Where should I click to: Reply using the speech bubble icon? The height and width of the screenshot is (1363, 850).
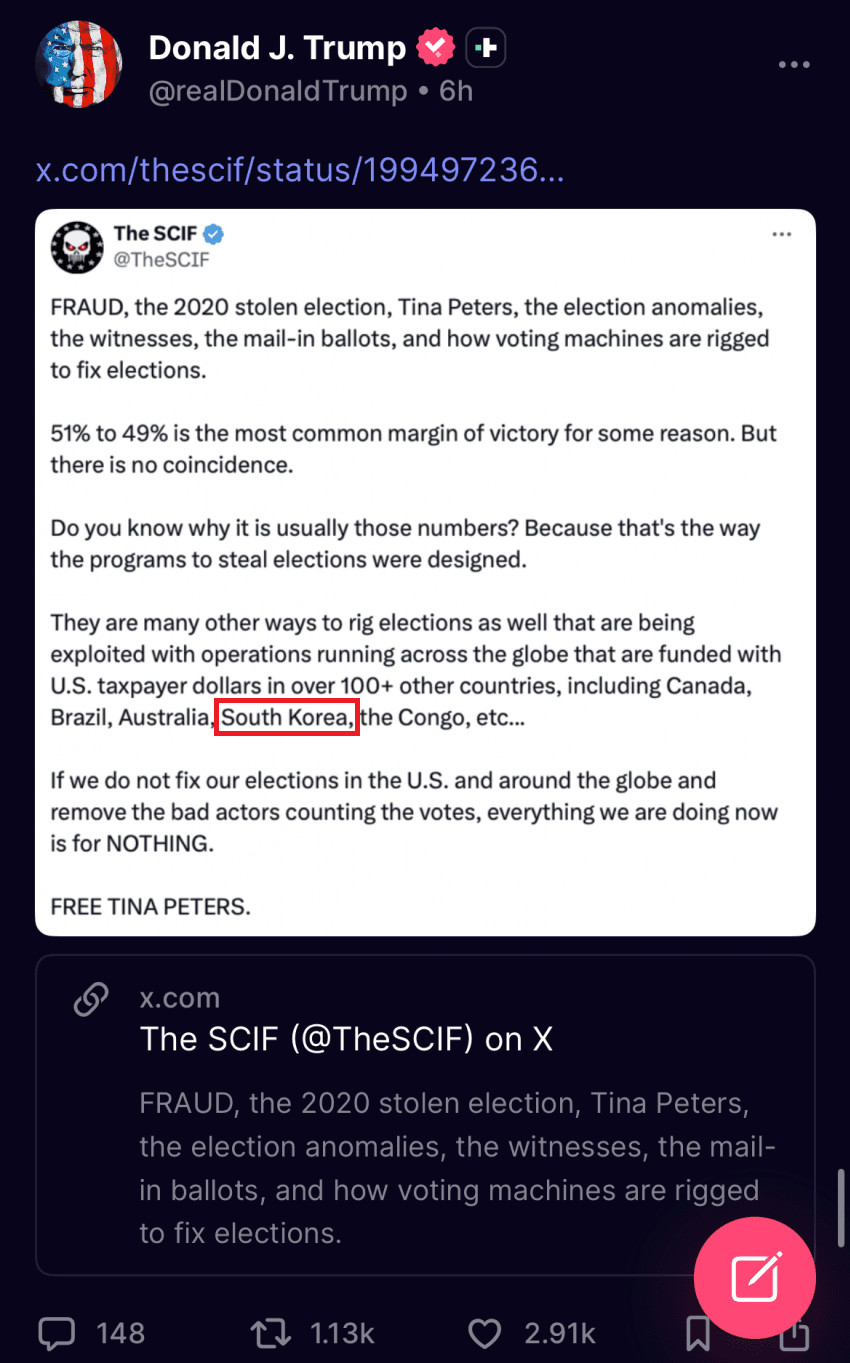57,1332
